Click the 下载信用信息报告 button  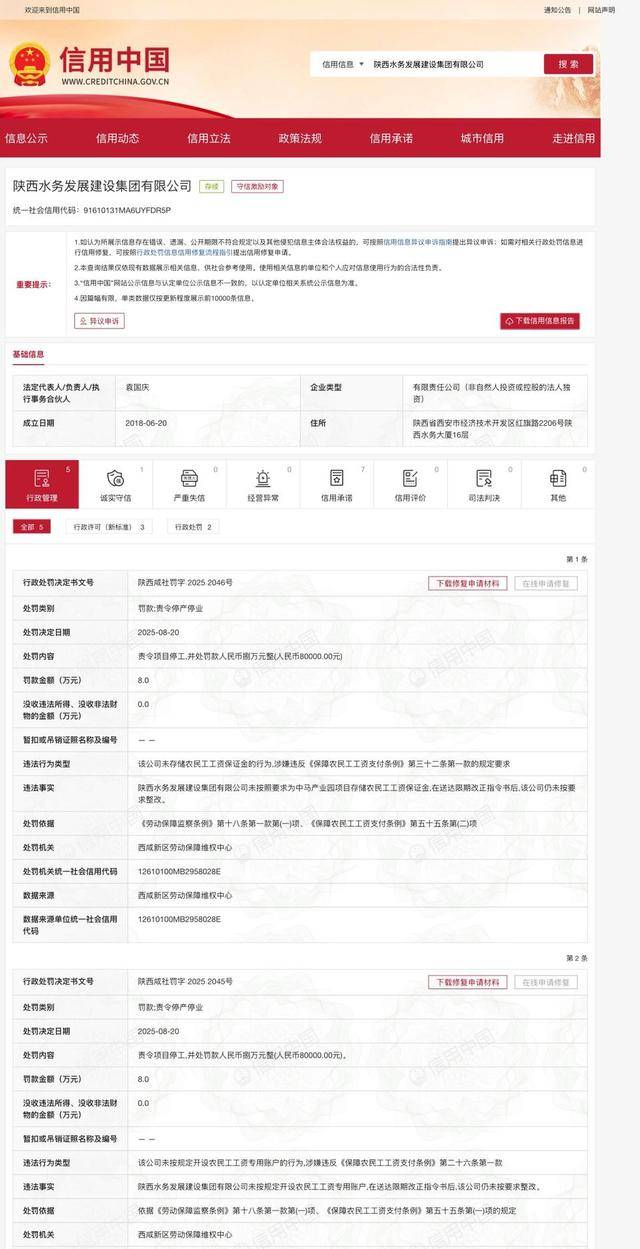(x=540, y=321)
